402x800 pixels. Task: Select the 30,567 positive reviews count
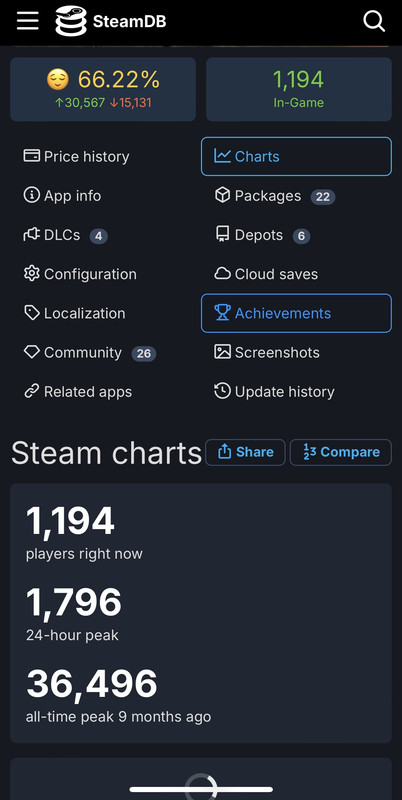coord(80,103)
